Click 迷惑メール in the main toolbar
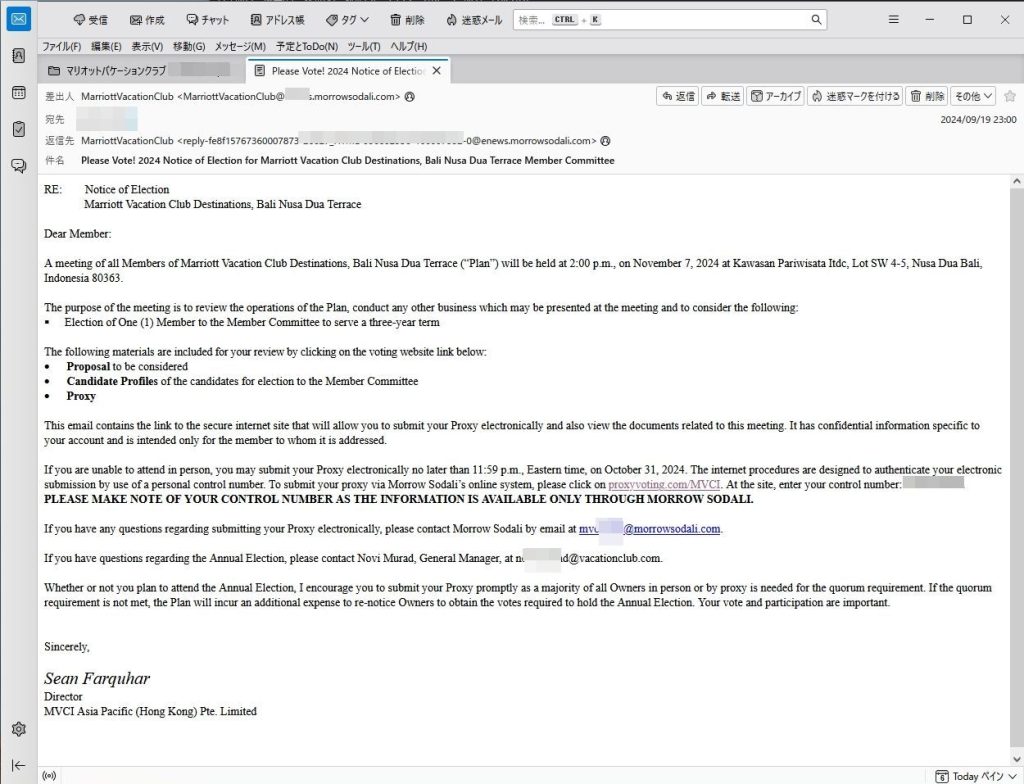Screen dimensions: 1024x784 [474, 20]
